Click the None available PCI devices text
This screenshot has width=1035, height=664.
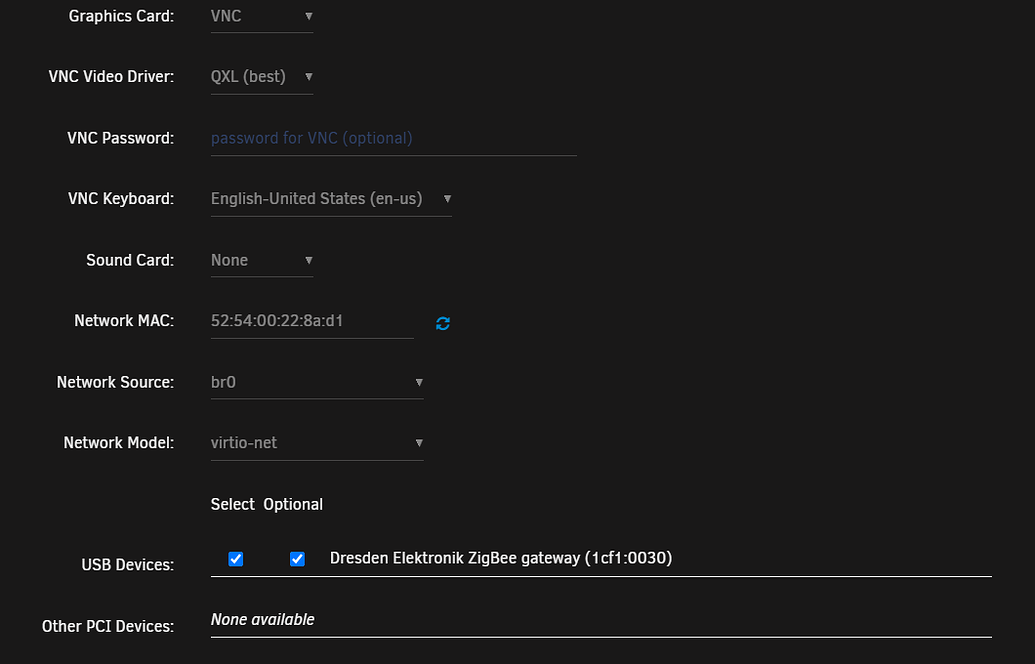[x=262, y=619]
